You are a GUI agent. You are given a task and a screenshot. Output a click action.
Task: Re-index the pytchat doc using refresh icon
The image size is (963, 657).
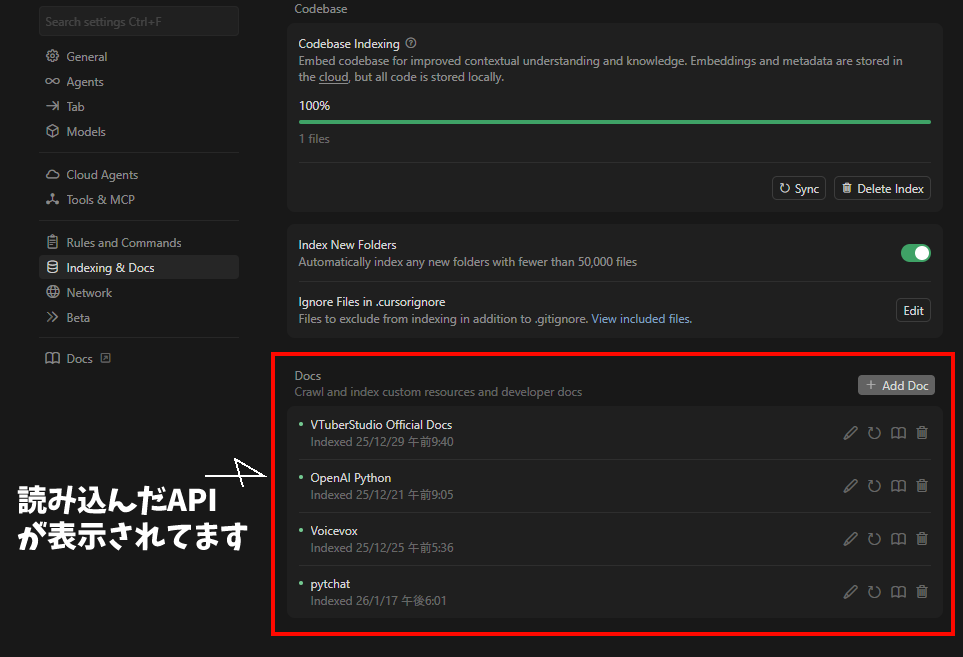point(874,592)
